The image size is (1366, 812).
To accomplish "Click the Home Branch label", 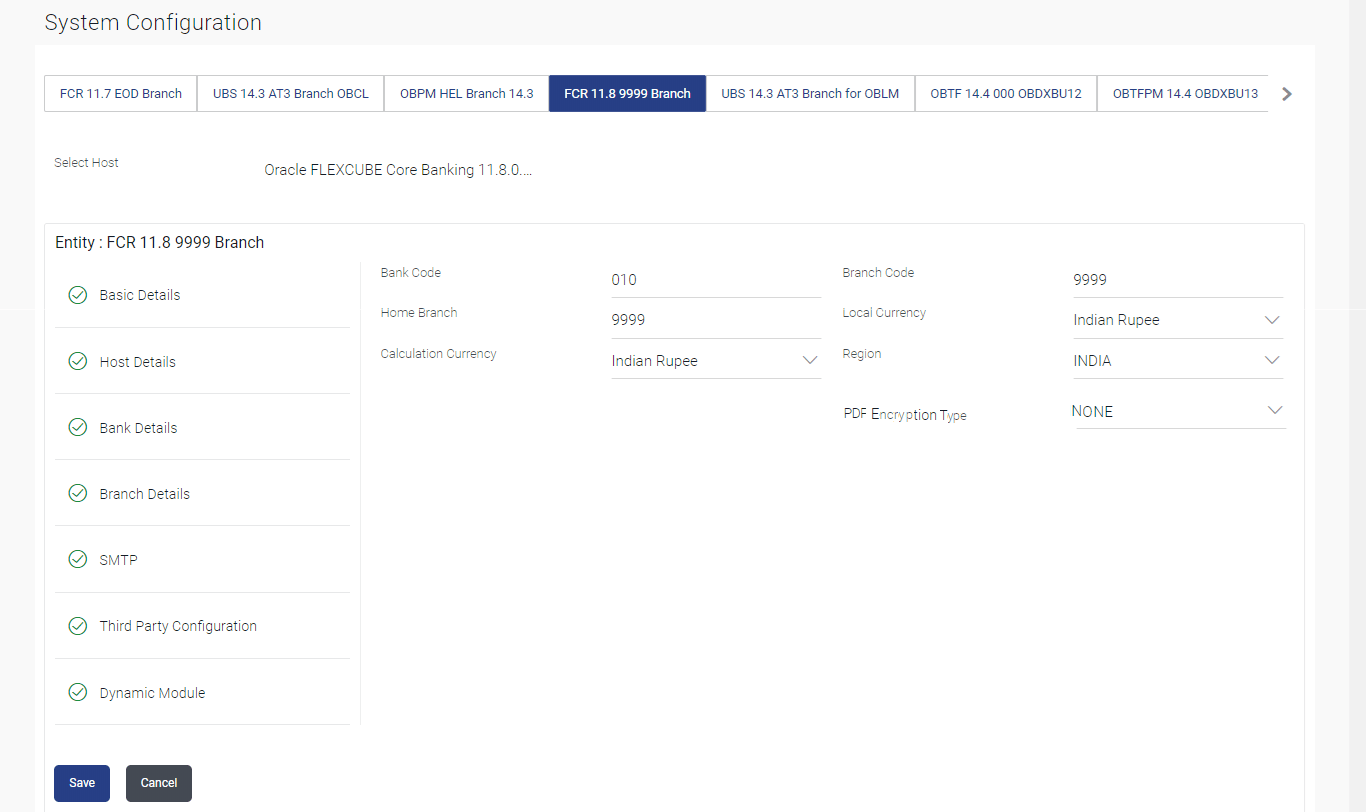I will click(419, 312).
